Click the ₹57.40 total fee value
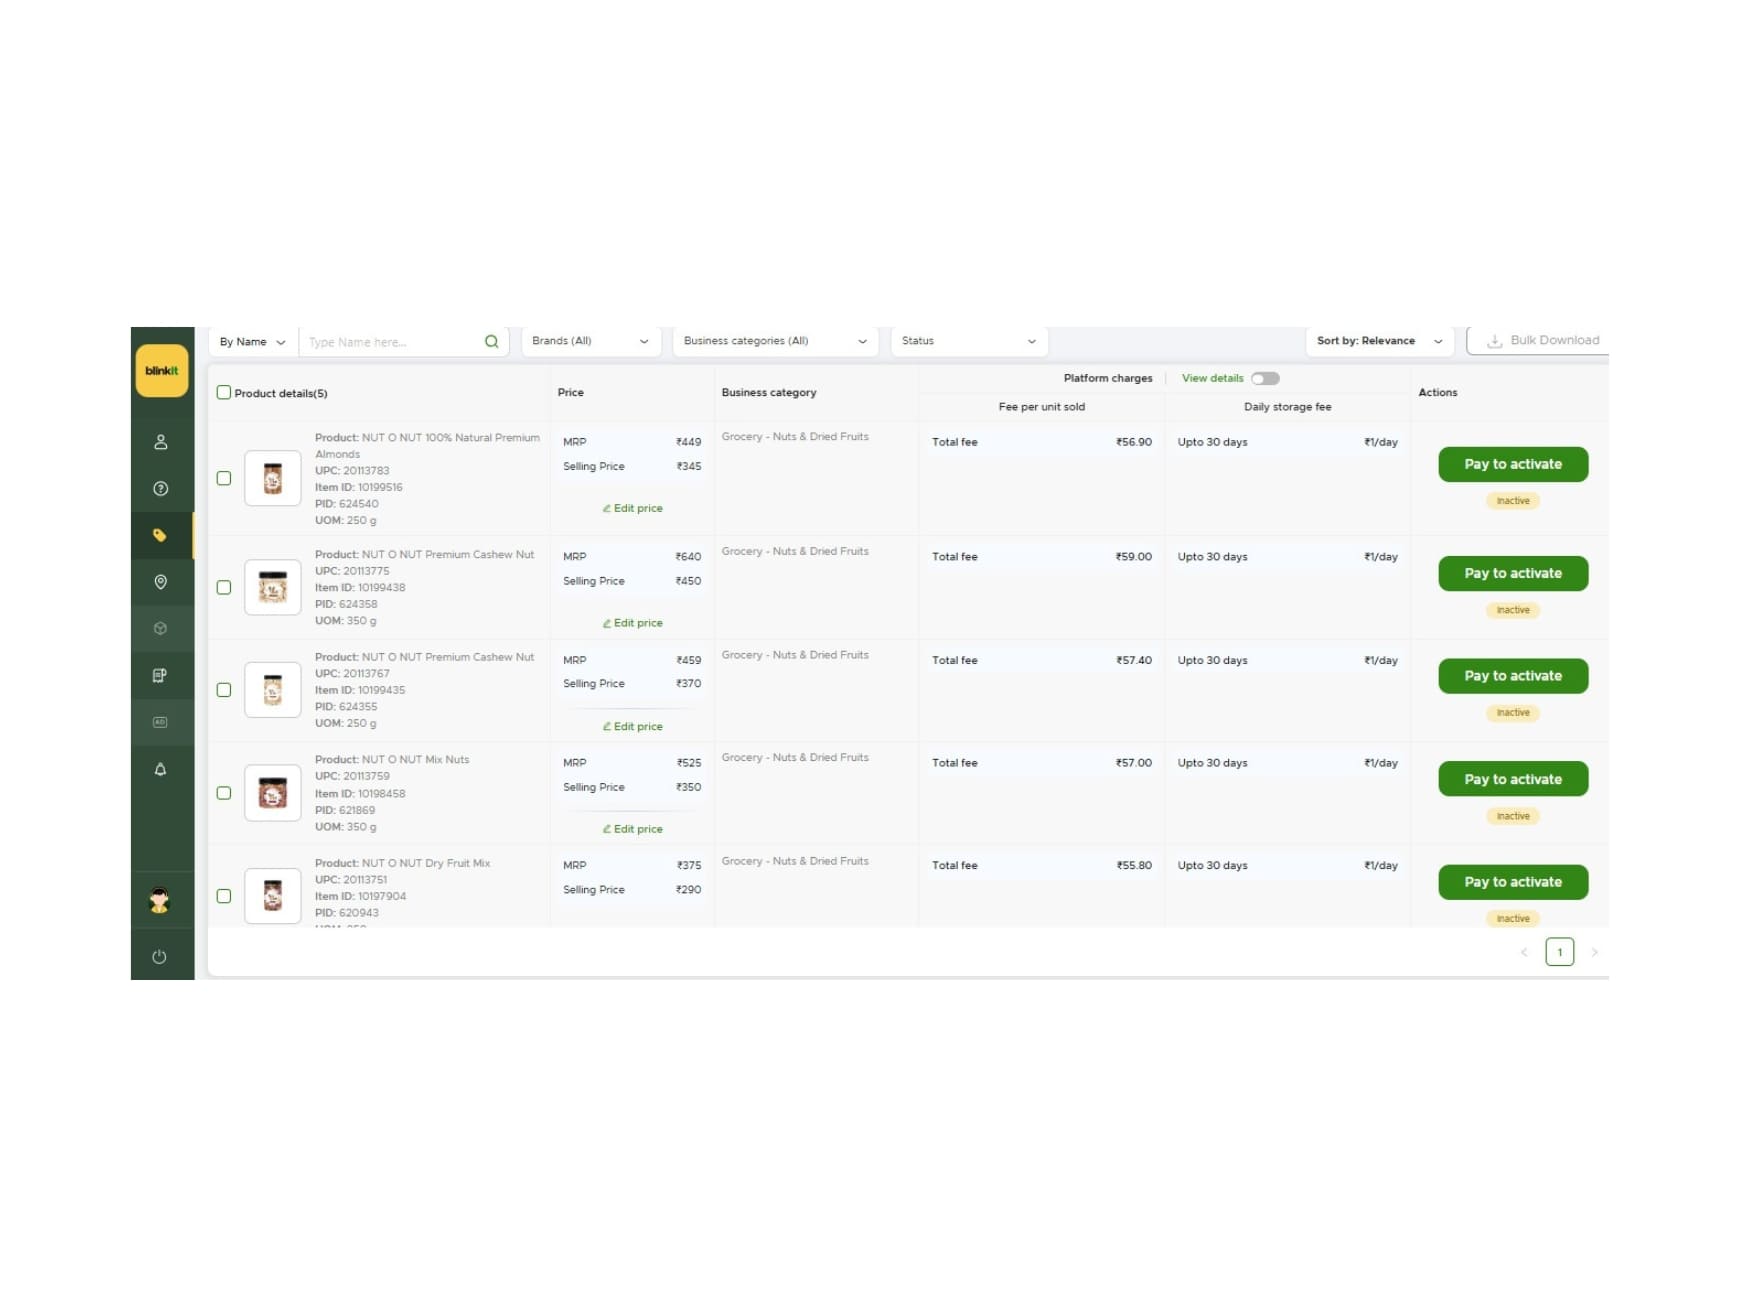 (x=1134, y=660)
